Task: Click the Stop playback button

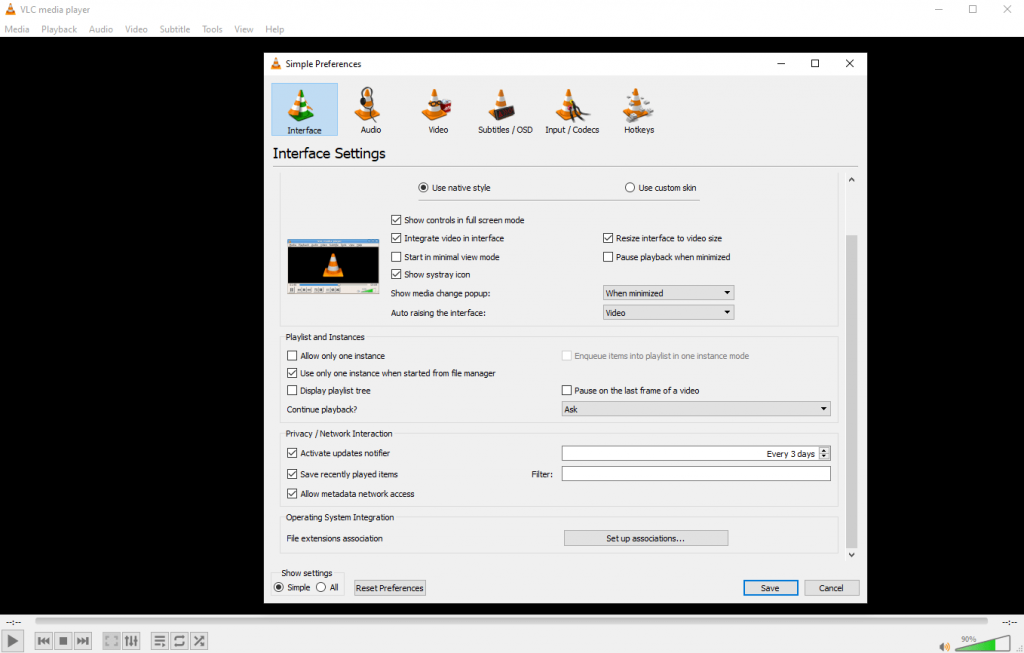Action: (63, 641)
